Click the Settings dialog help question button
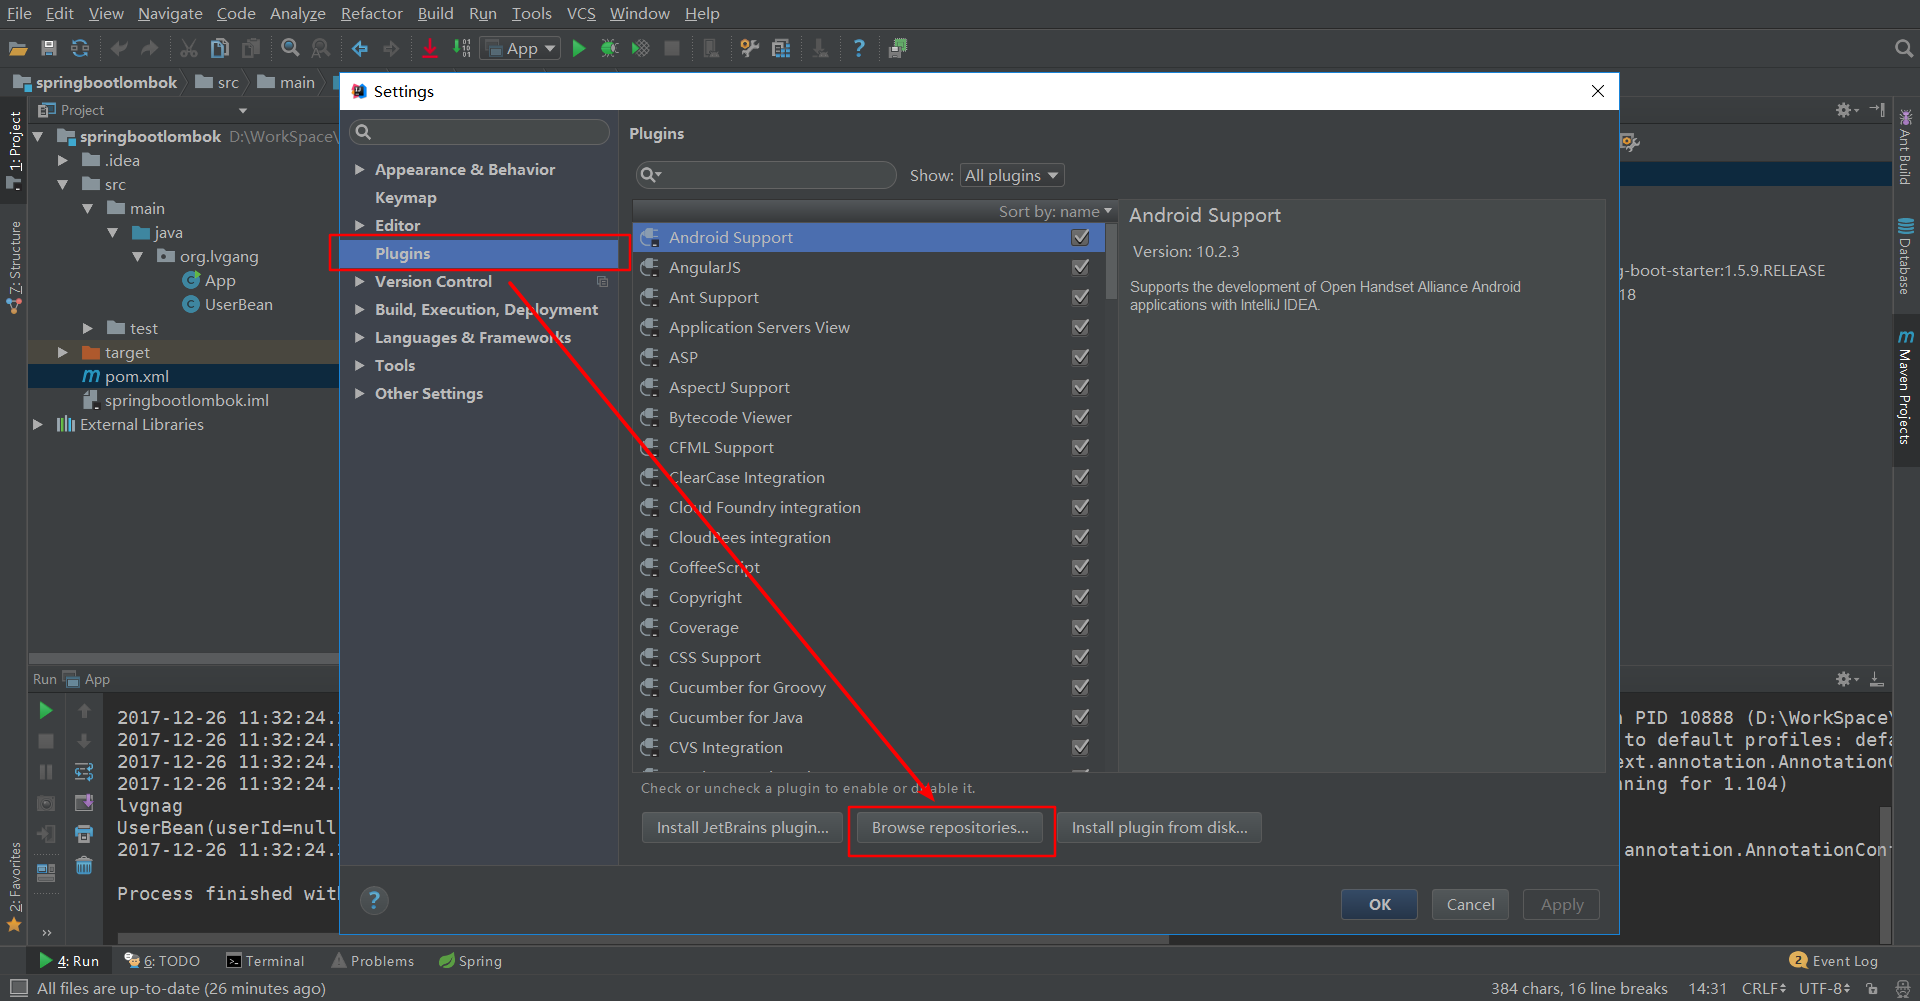 pos(374,900)
